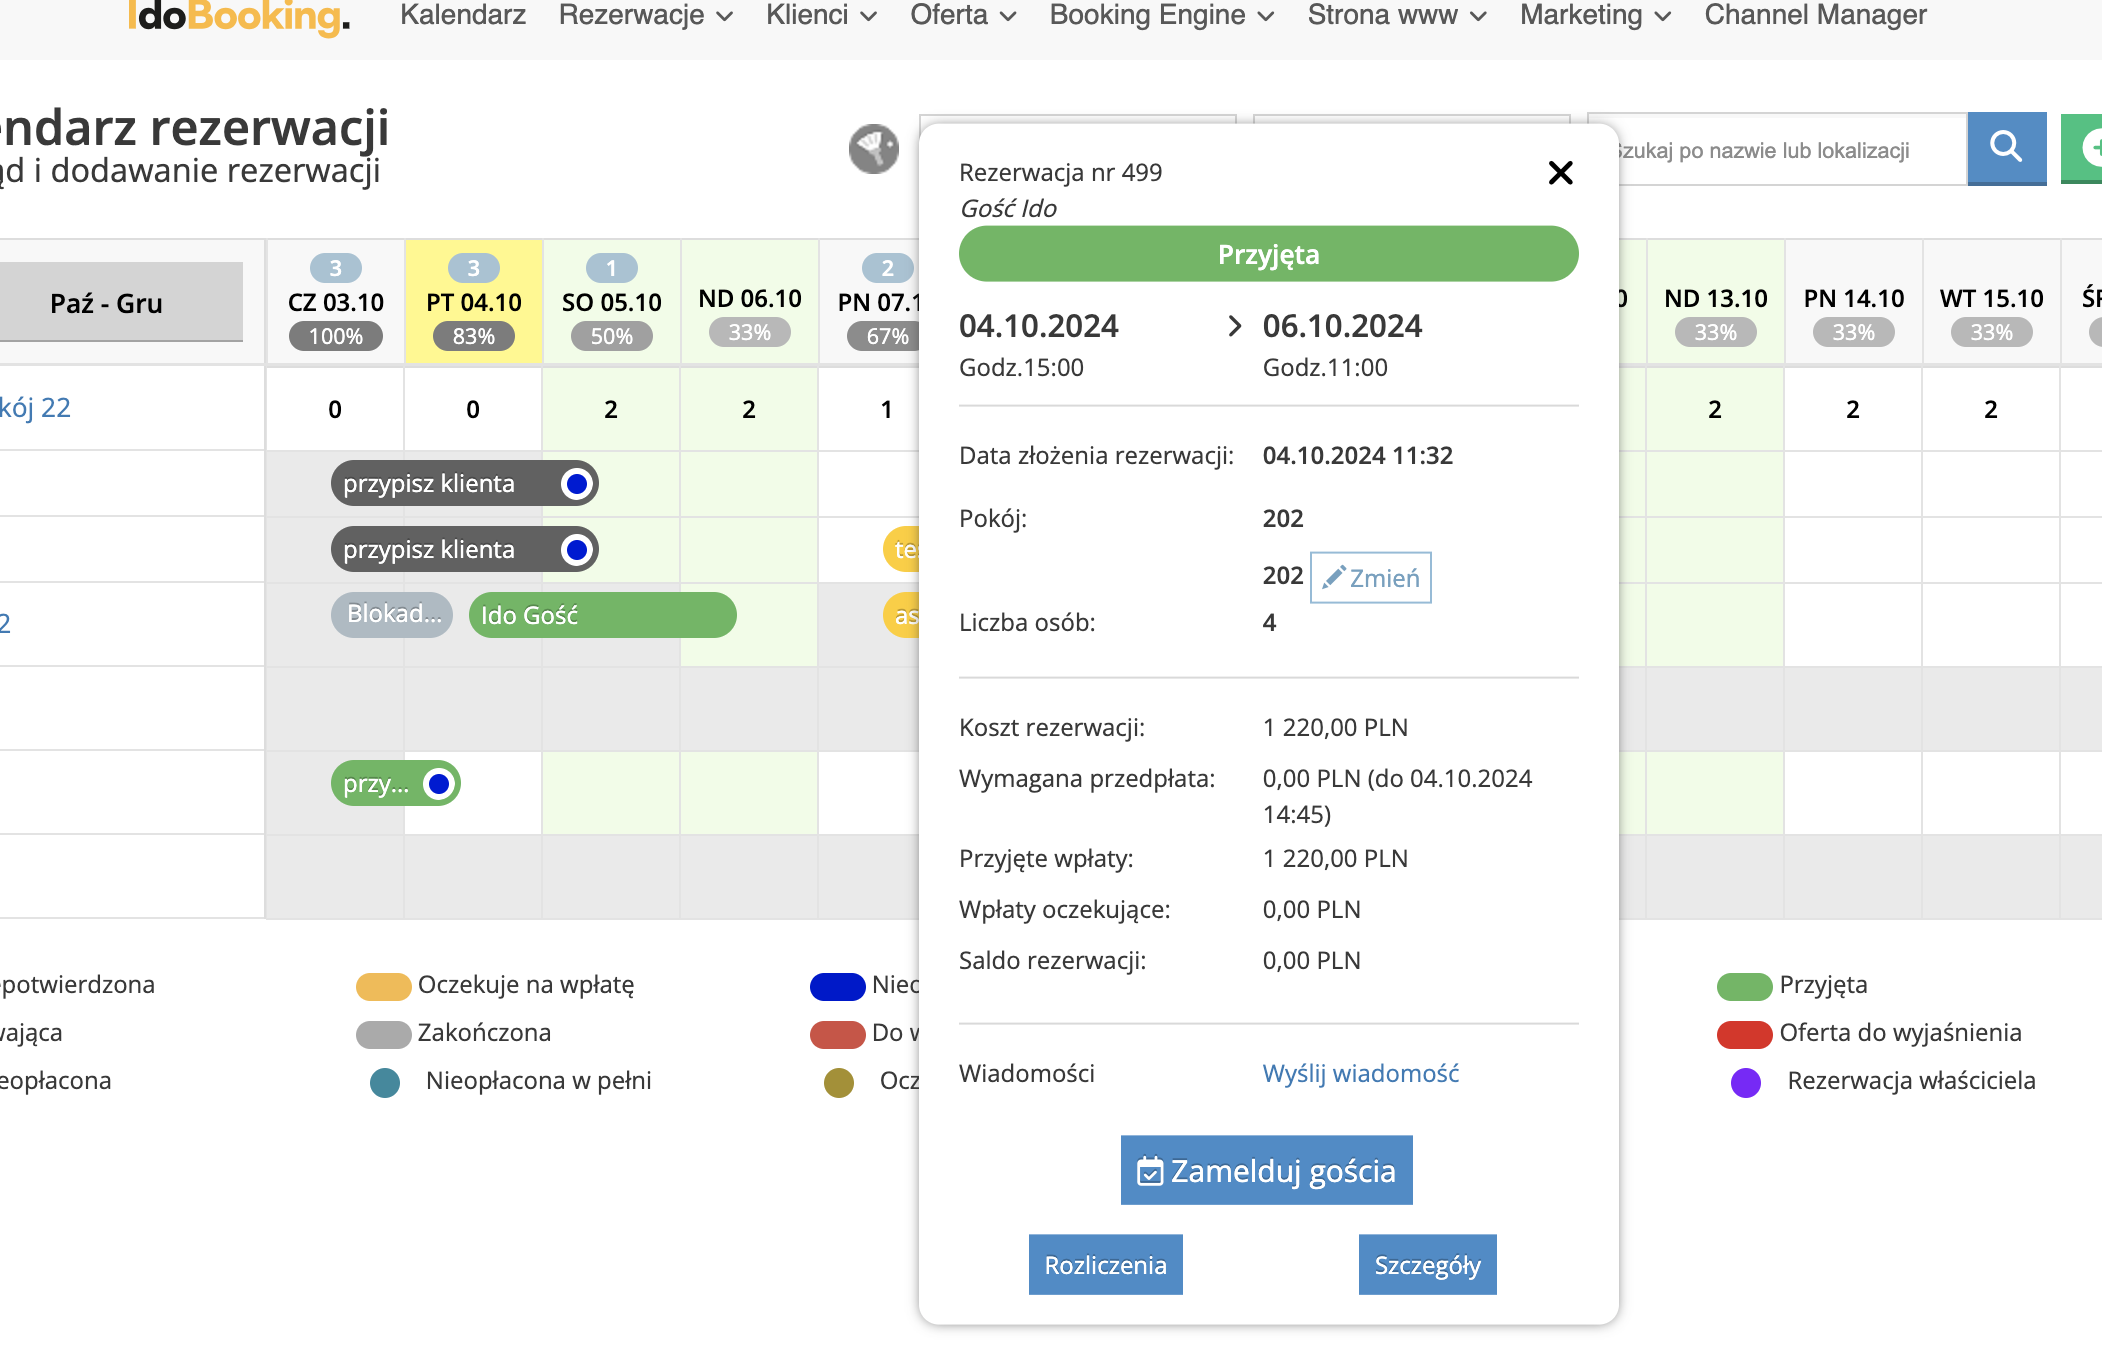Click Zamelduj gościa check-in button

point(1266,1170)
